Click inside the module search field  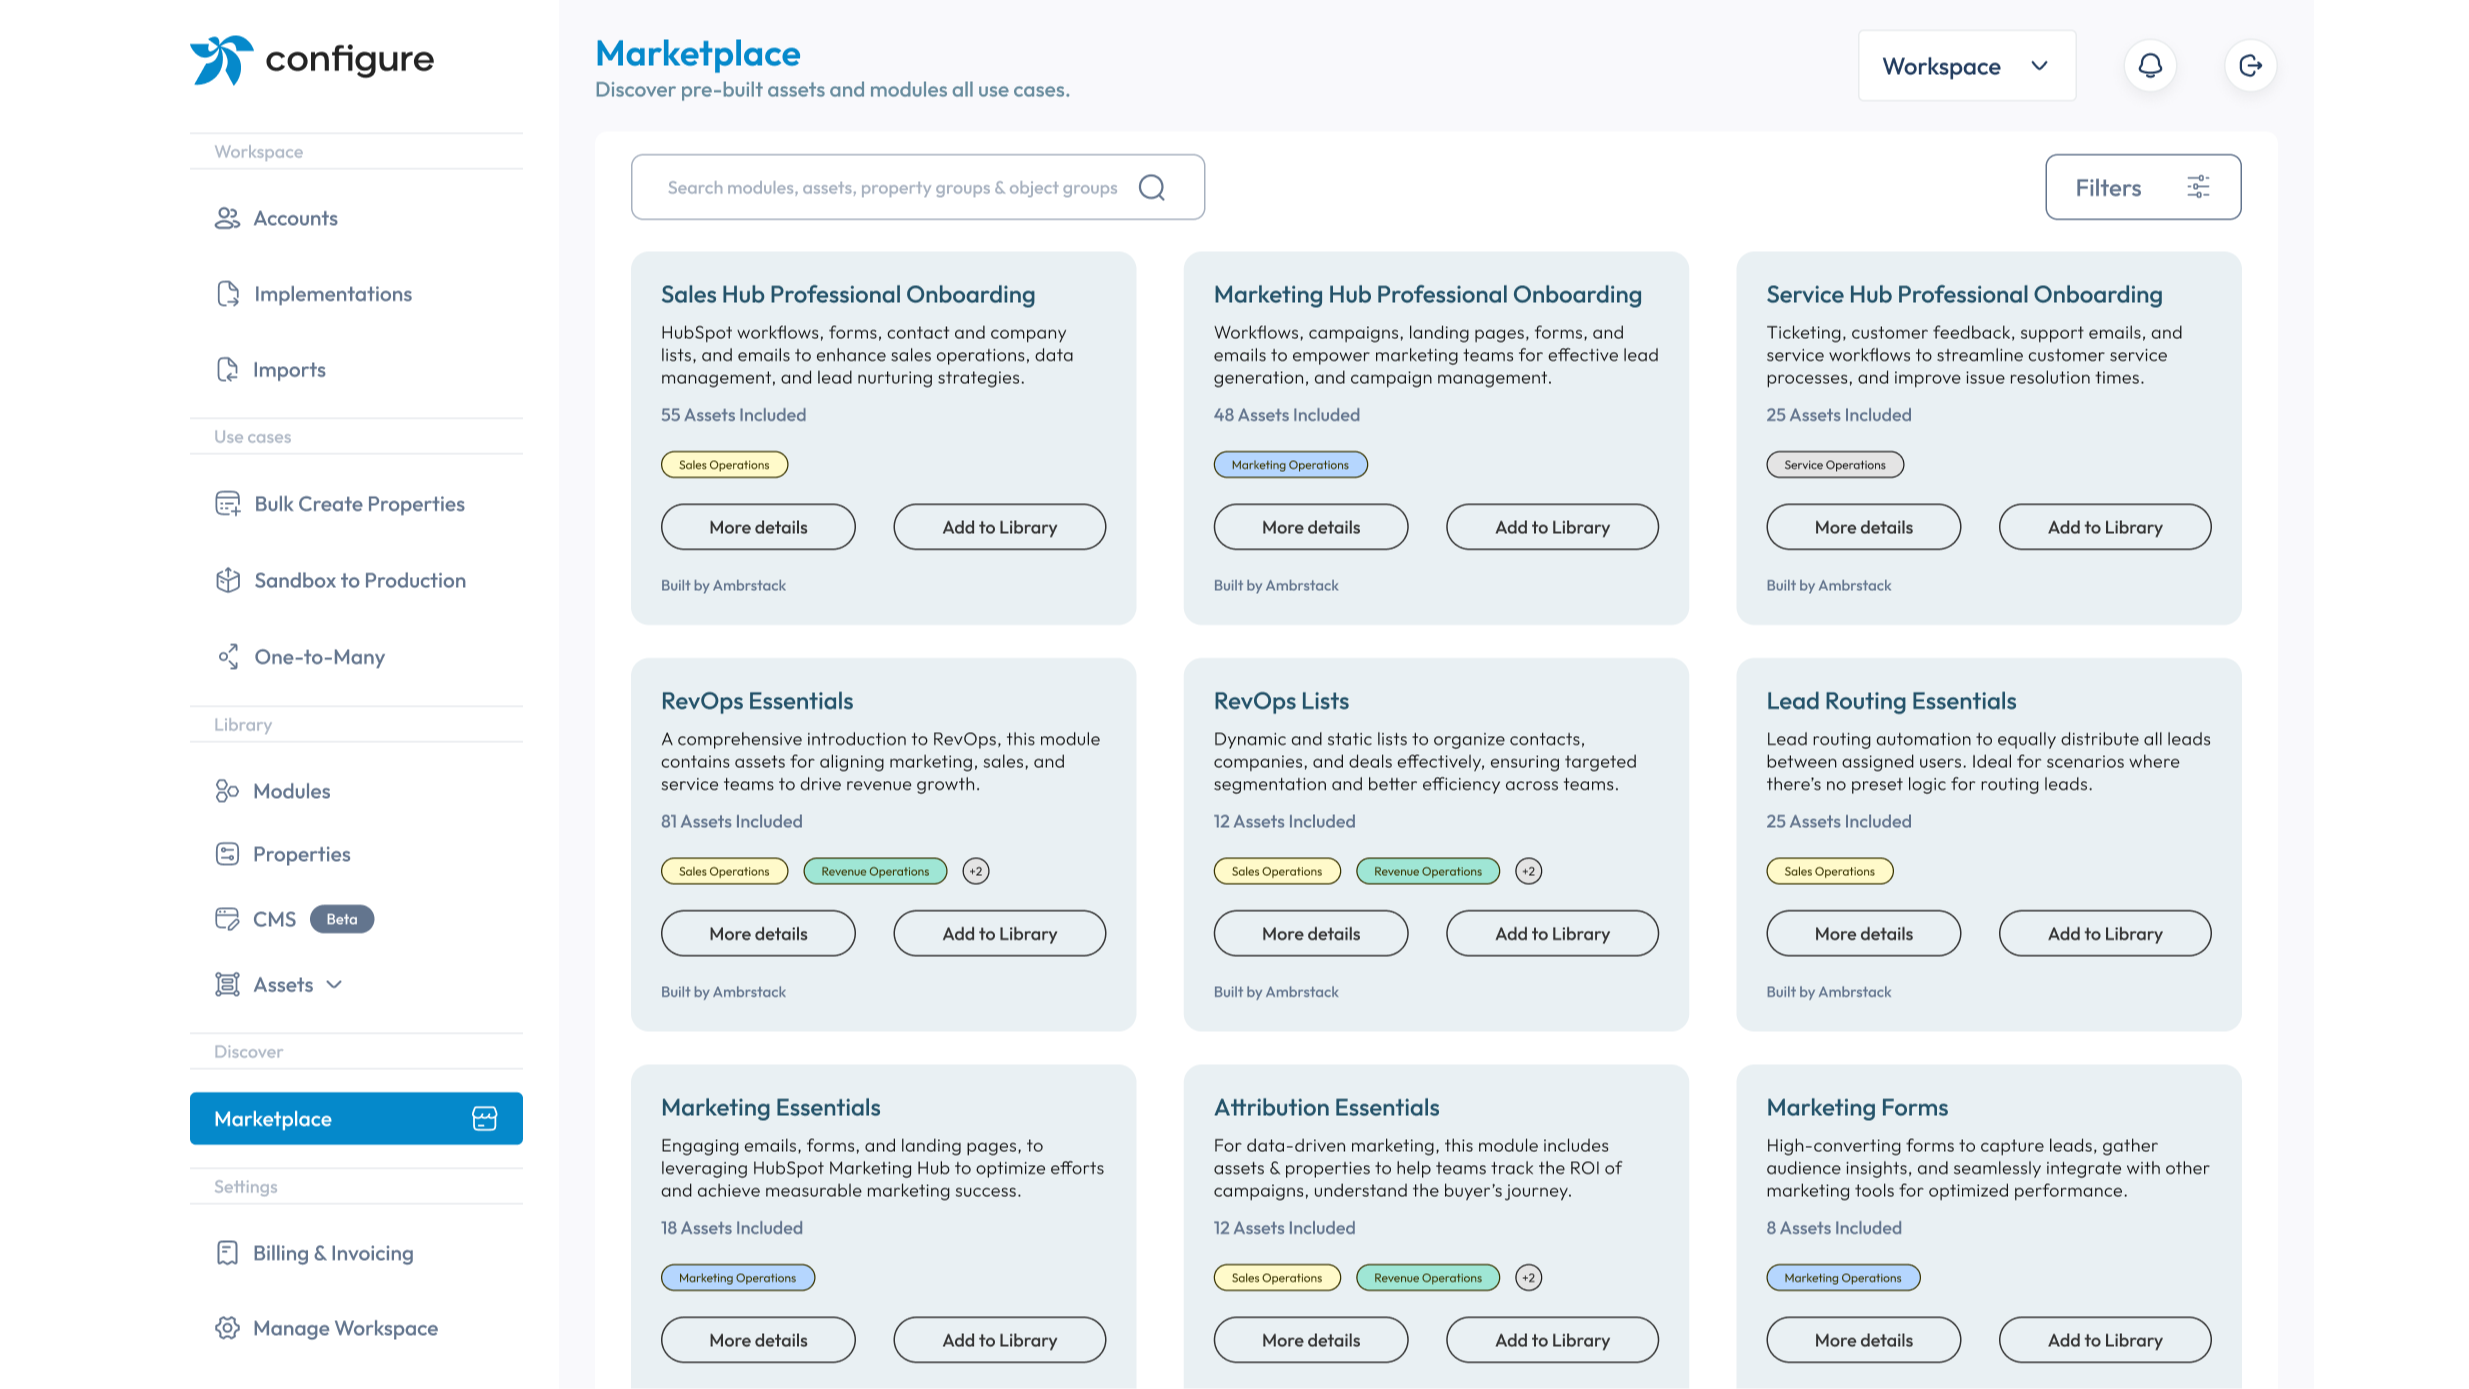(x=890, y=187)
